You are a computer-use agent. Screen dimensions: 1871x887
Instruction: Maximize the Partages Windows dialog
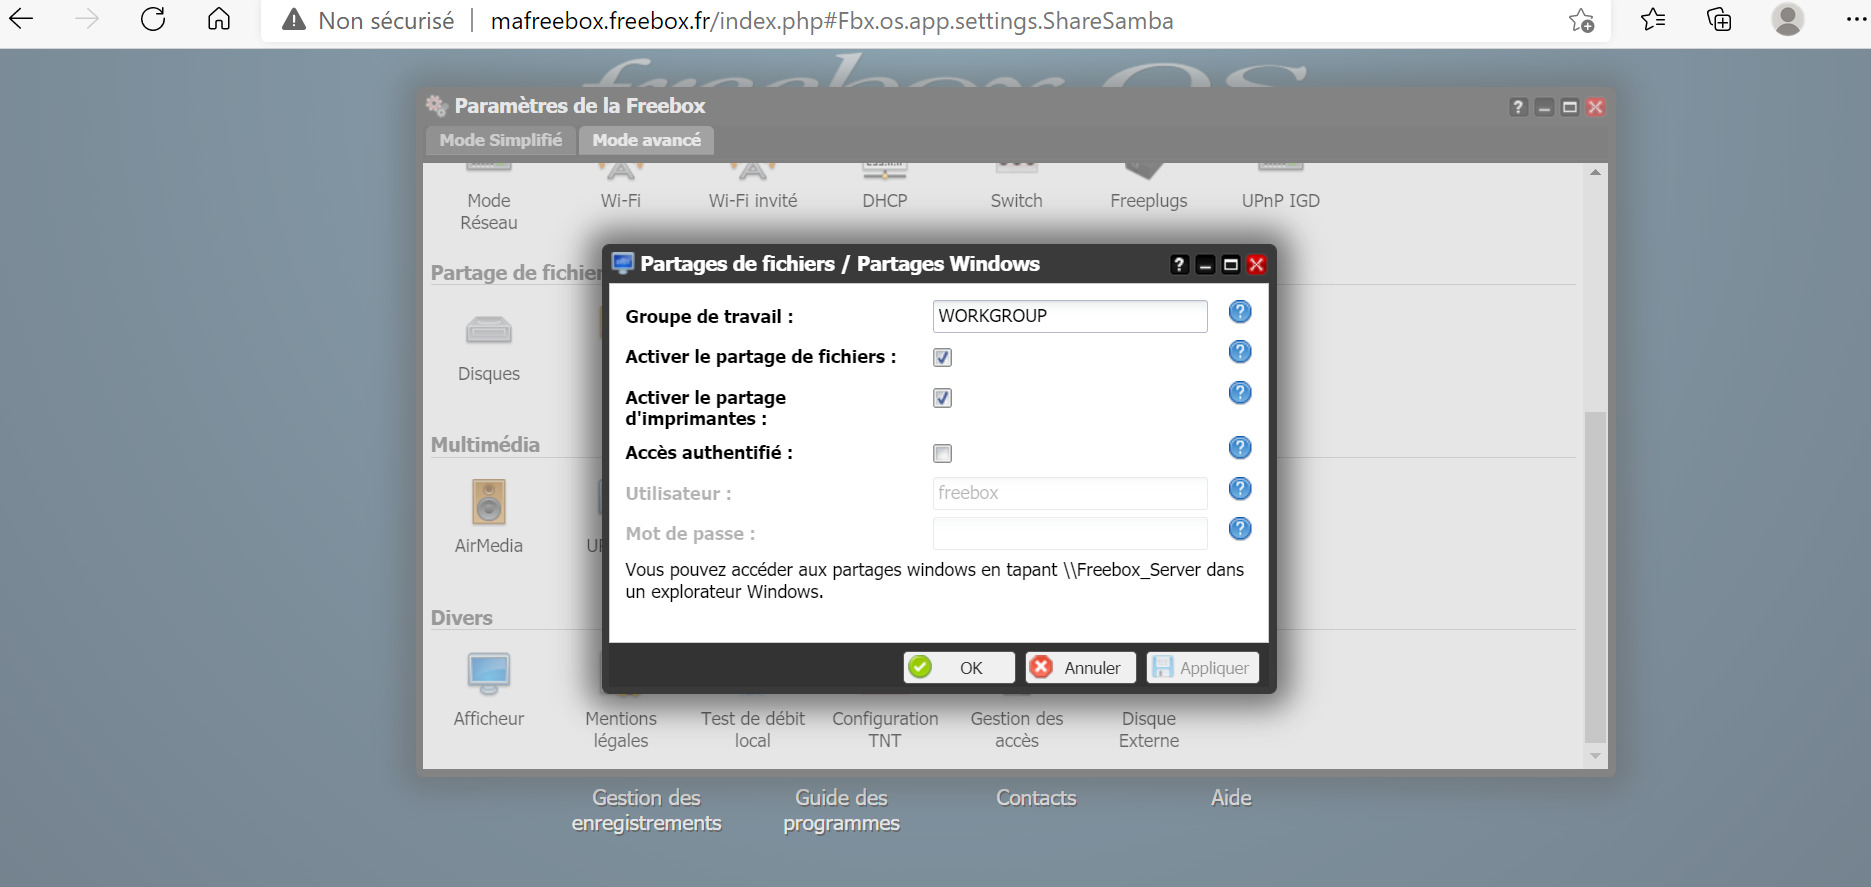1231,264
